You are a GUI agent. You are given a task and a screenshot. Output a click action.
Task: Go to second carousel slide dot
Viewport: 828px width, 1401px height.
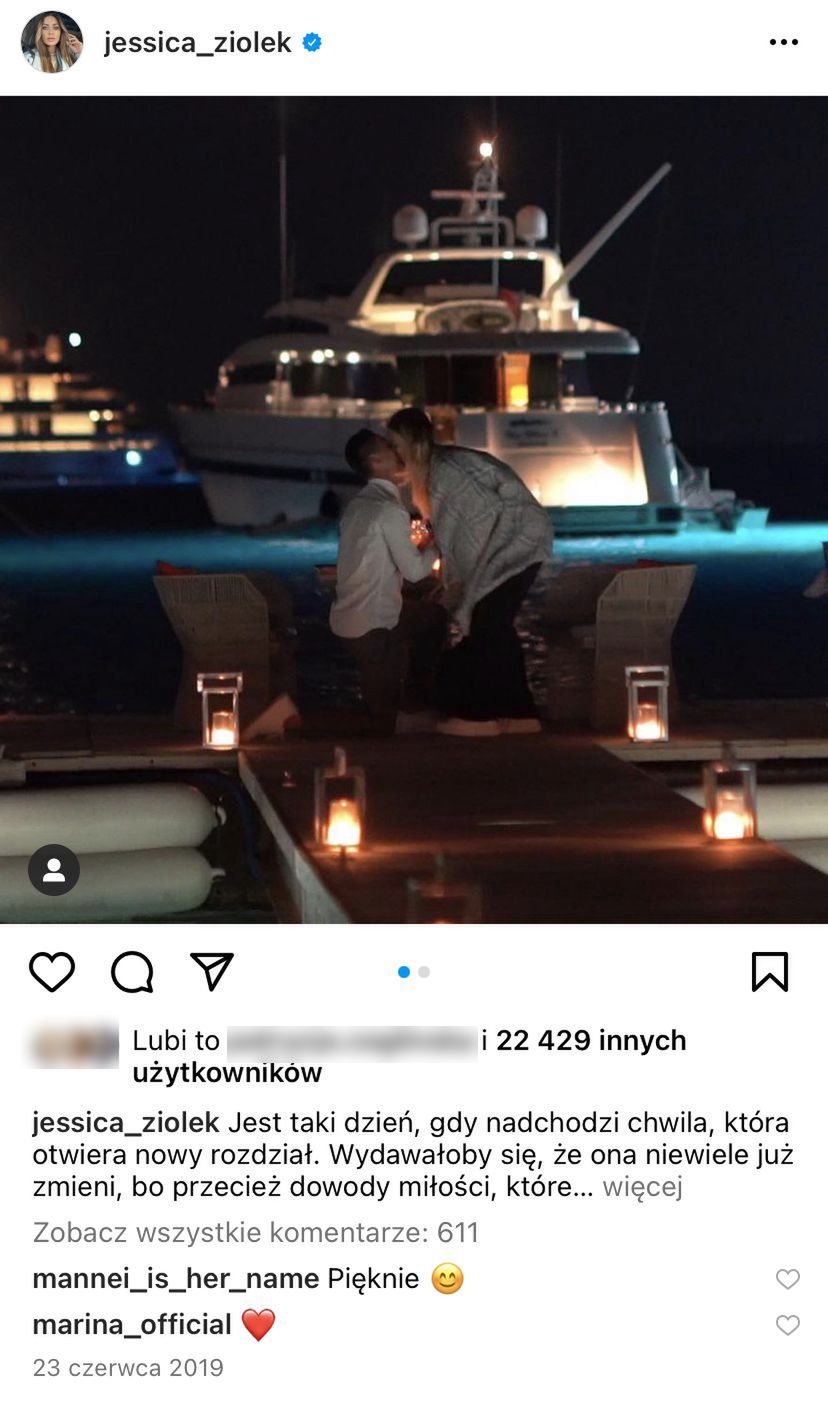tap(424, 971)
